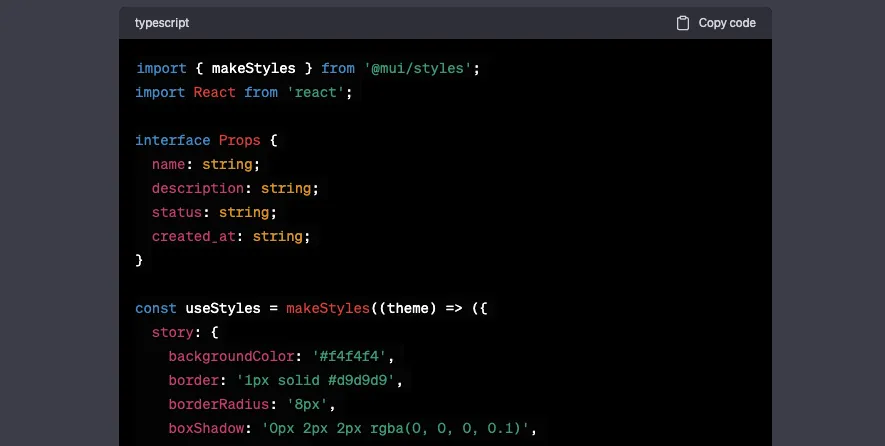Viewport: 885px width, 446px height.
Task: Click the closing brace of Props interface
Action: tap(139, 260)
